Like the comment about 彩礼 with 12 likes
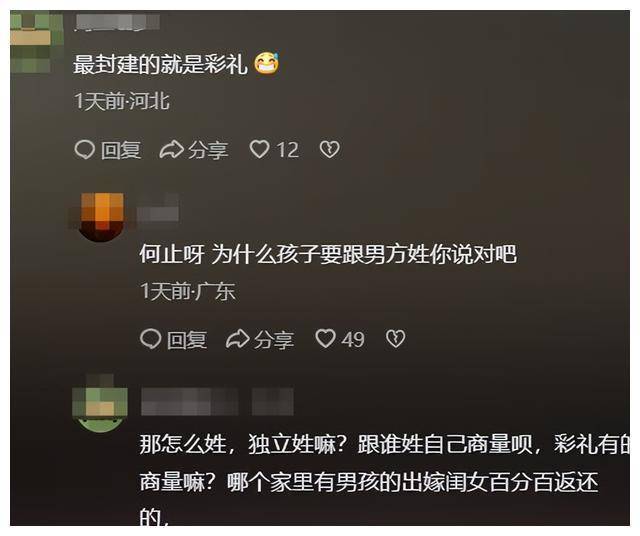Viewport: 640px width, 536px height. tap(260, 149)
